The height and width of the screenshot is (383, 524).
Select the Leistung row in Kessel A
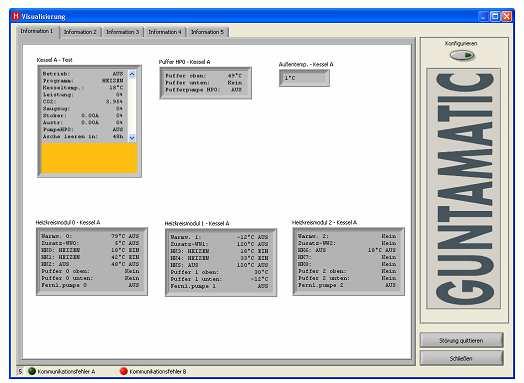(83, 95)
